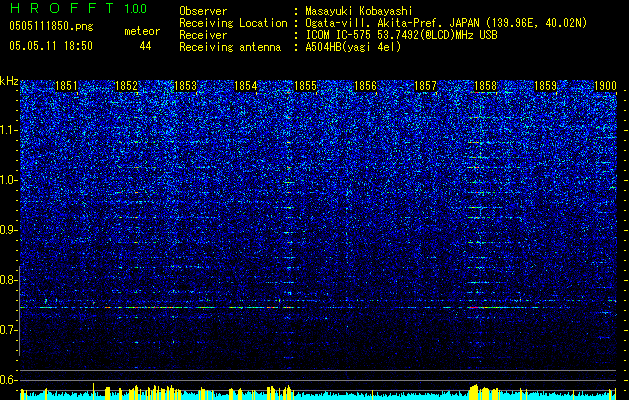Click the date 05.05.11 18:50

coord(51,46)
